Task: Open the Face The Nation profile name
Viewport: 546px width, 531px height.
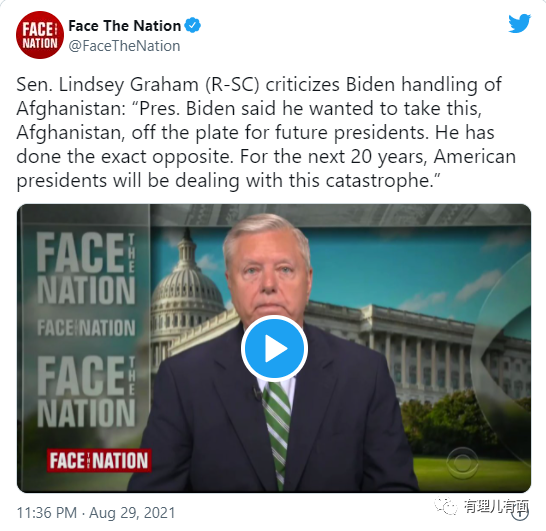Action: coord(124,26)
